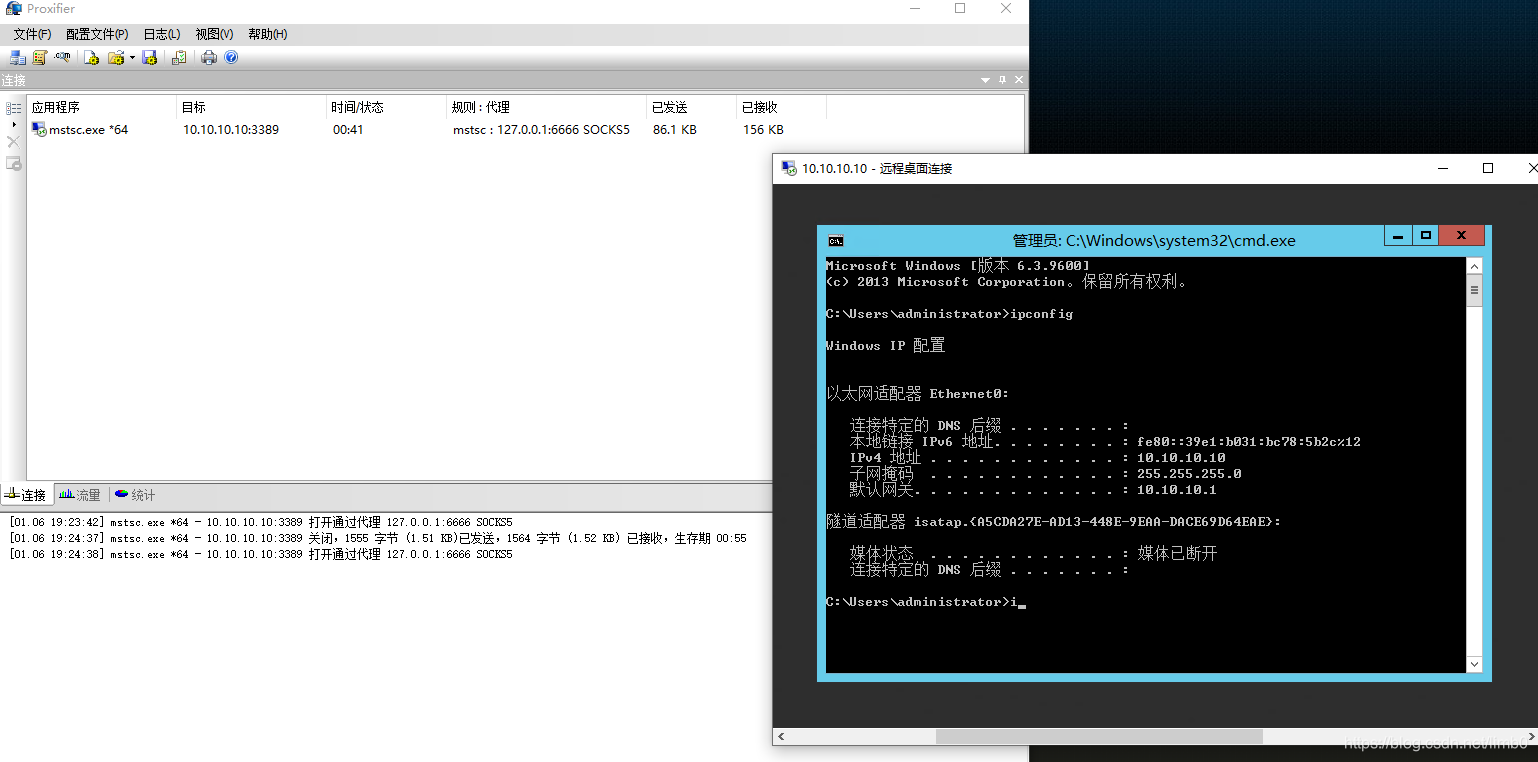Click Remote Desktop window title icon
Viewport: 1538px width, 762px height.
789,168
